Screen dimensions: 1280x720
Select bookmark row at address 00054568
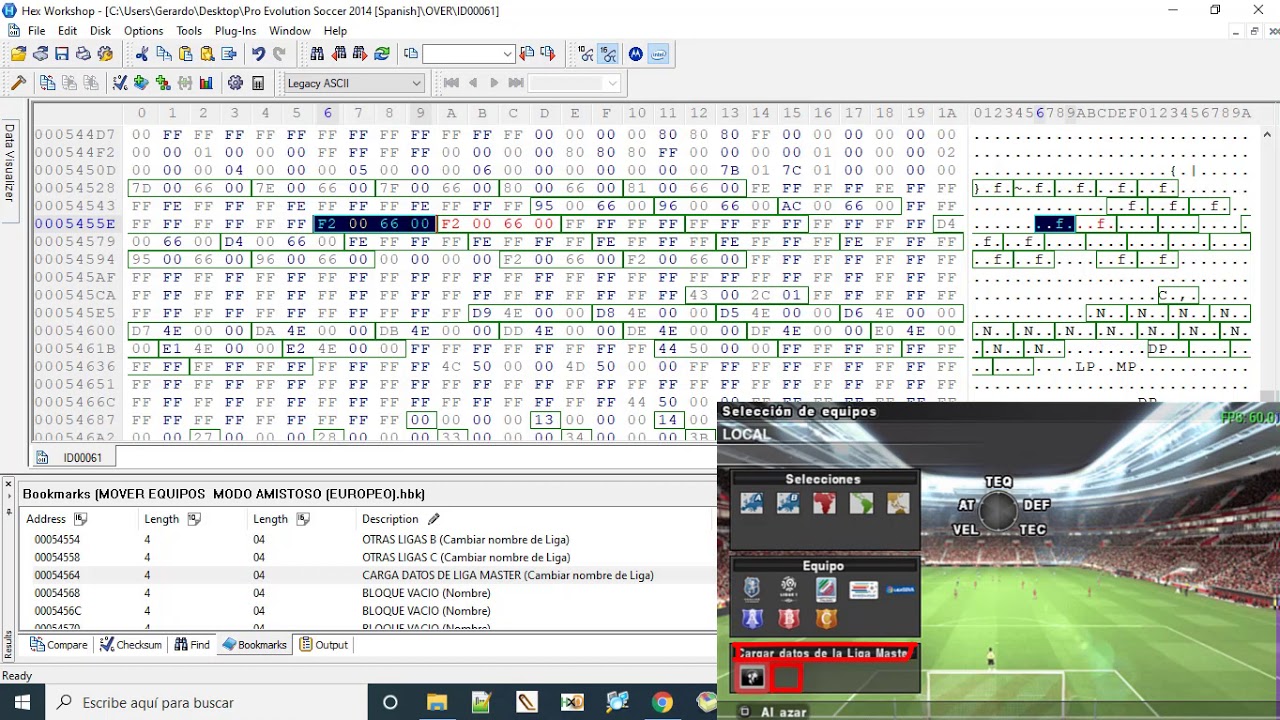pos(367,593)
